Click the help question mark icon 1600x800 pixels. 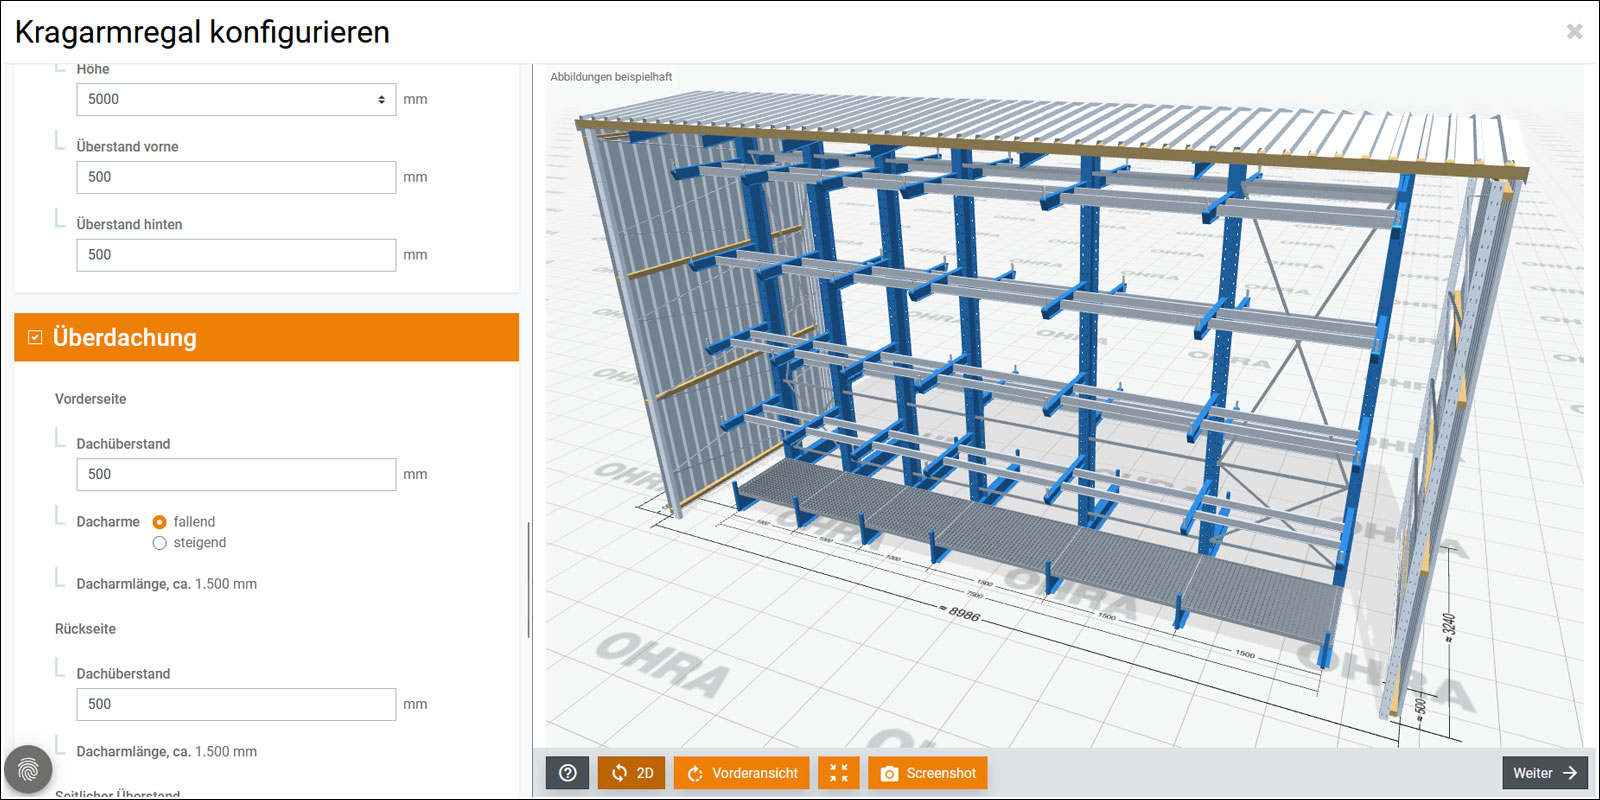(x=567, y=773)
